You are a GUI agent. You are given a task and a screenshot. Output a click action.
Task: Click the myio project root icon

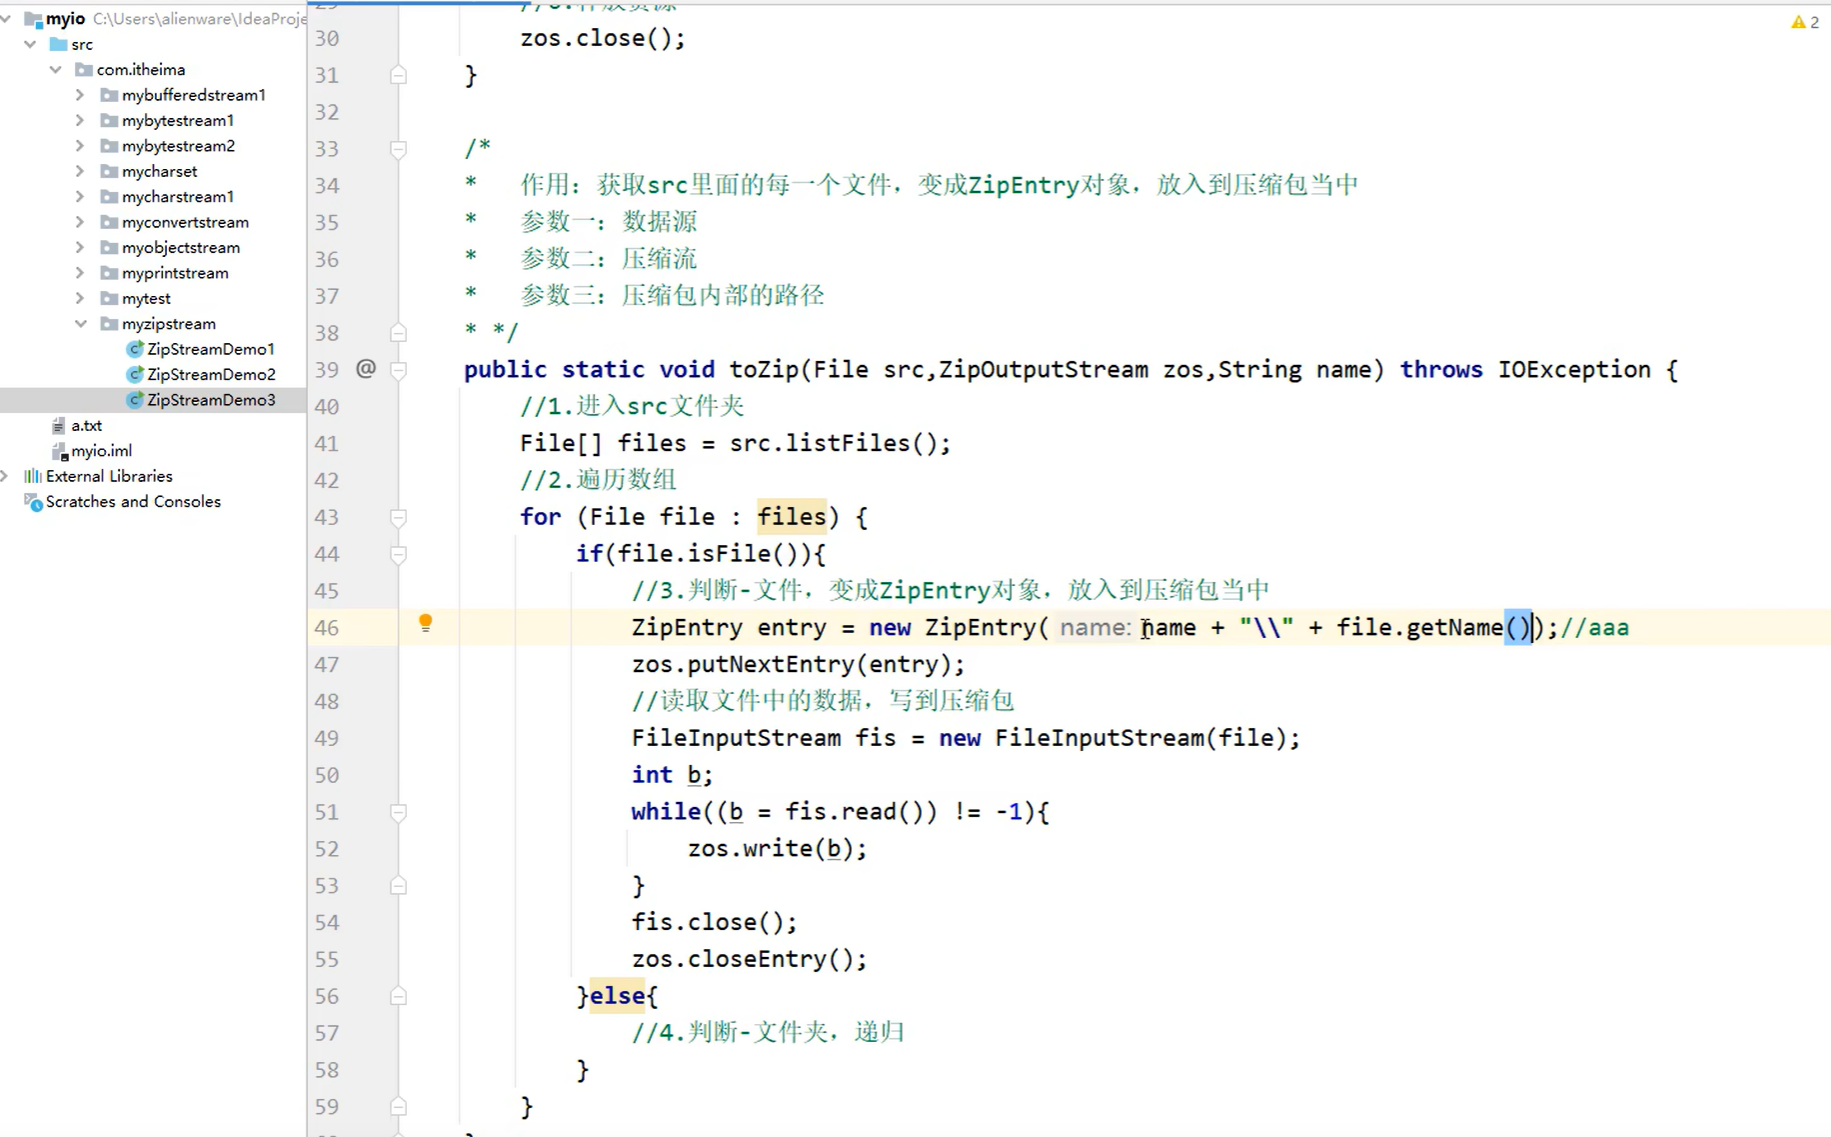point(32,18)
